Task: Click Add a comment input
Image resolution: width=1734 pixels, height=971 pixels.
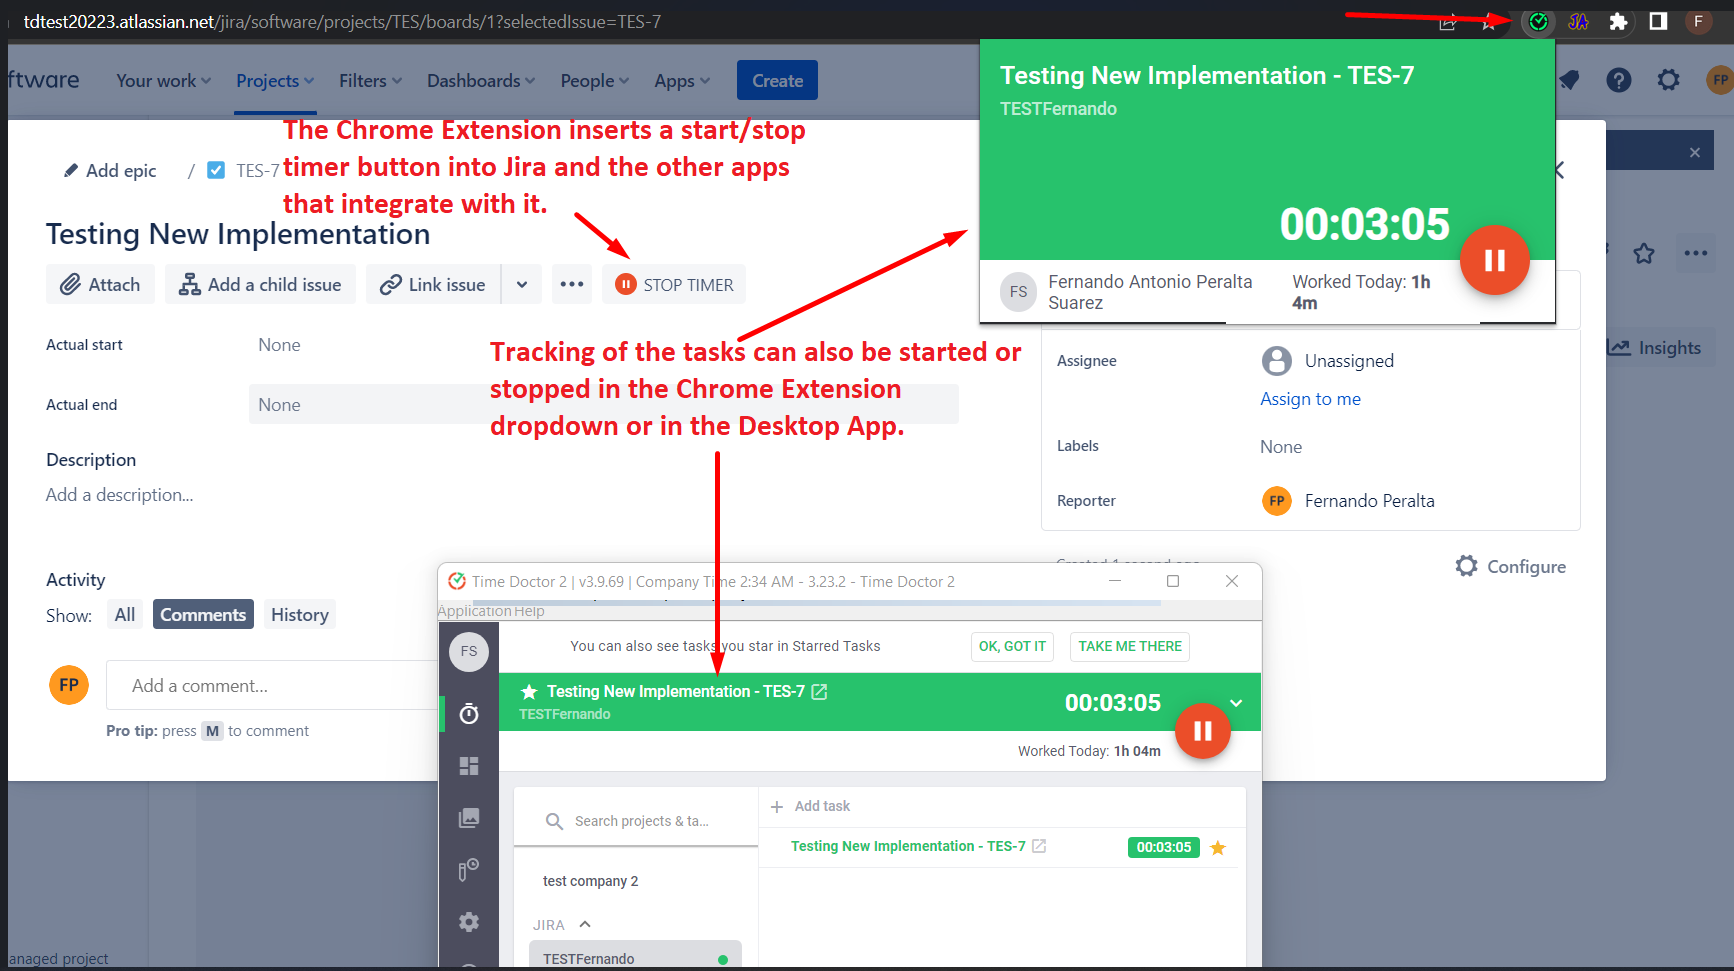Action: coord(272,686)
